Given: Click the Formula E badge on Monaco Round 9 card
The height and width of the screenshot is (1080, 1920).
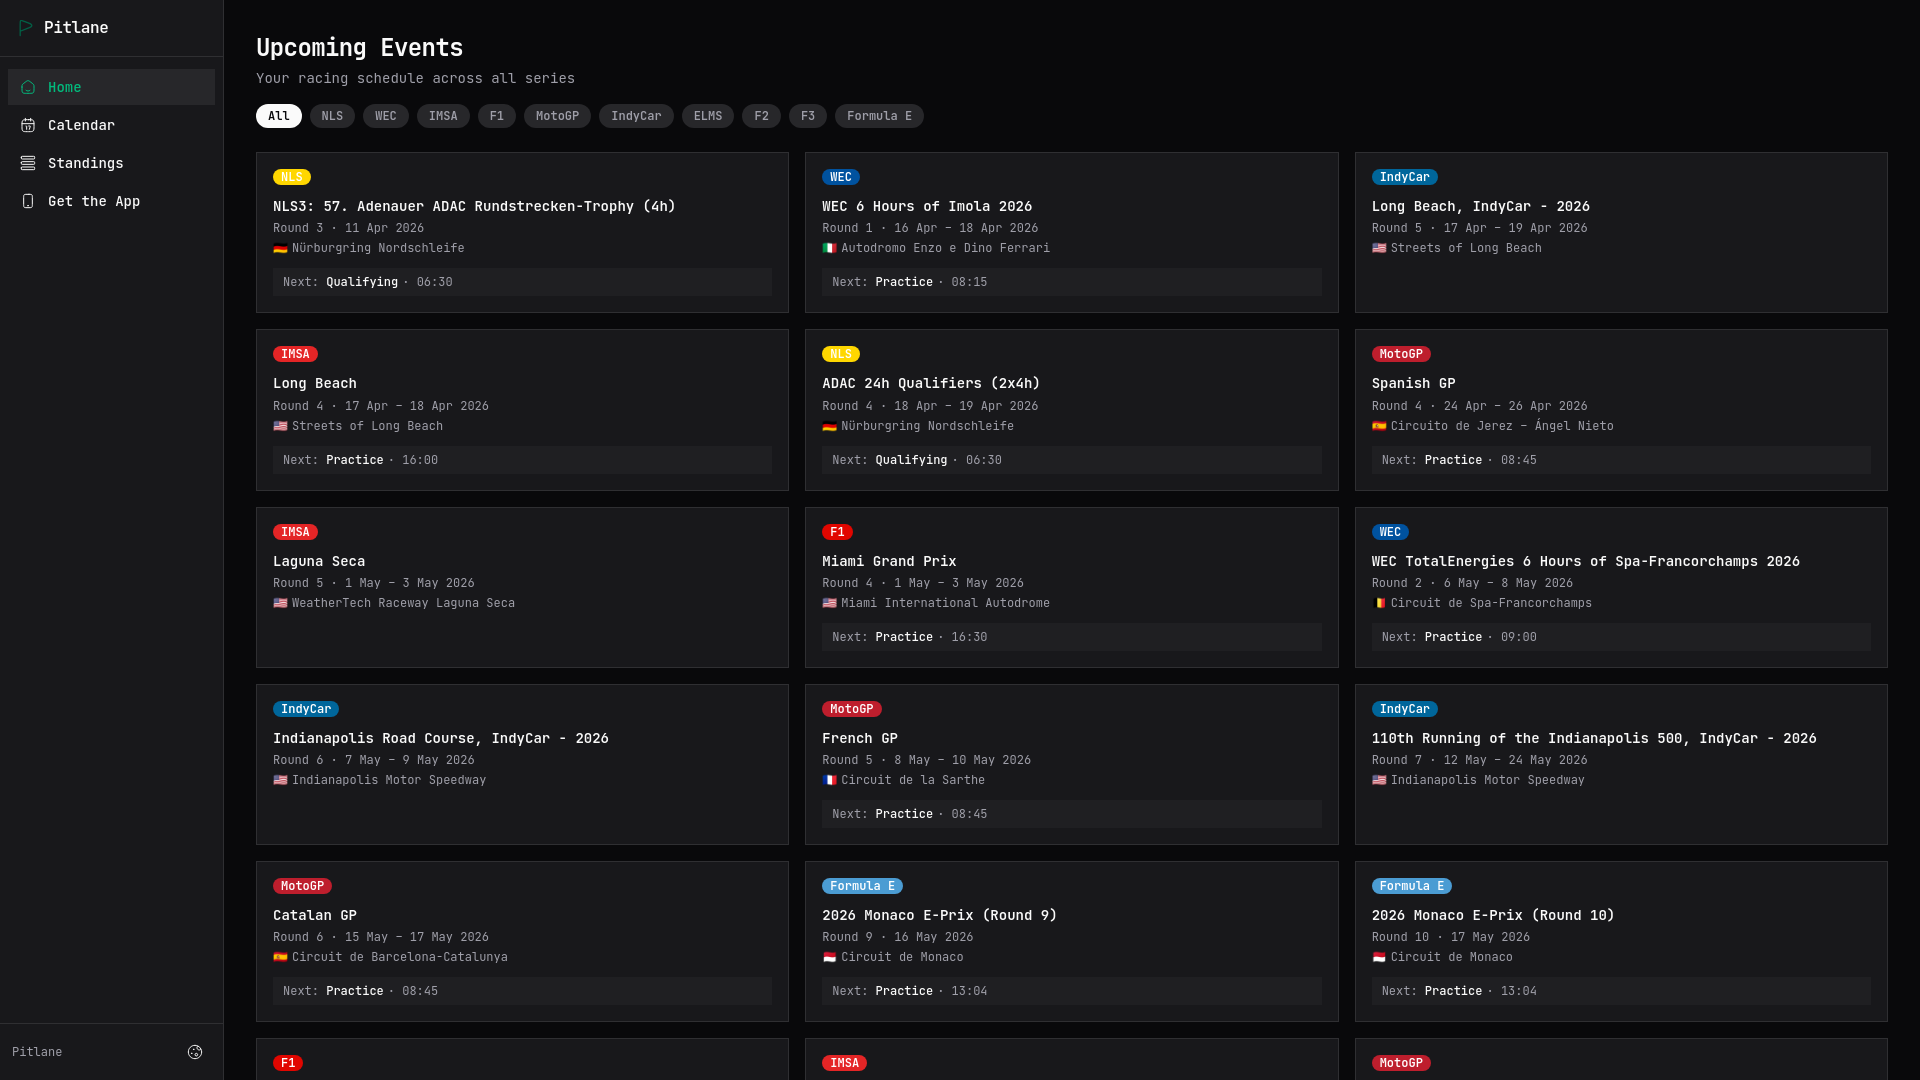Looking at the screenshot, I should point(862,886).
